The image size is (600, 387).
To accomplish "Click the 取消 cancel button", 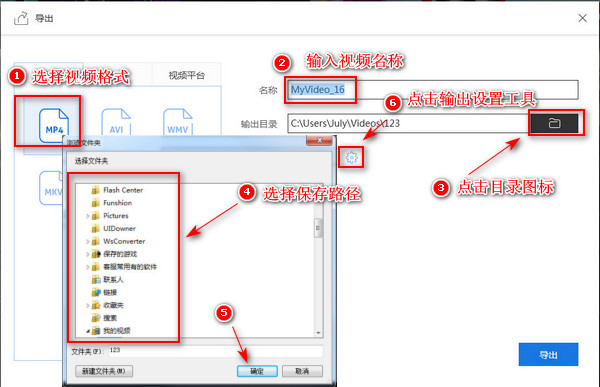I will point(302,371).
